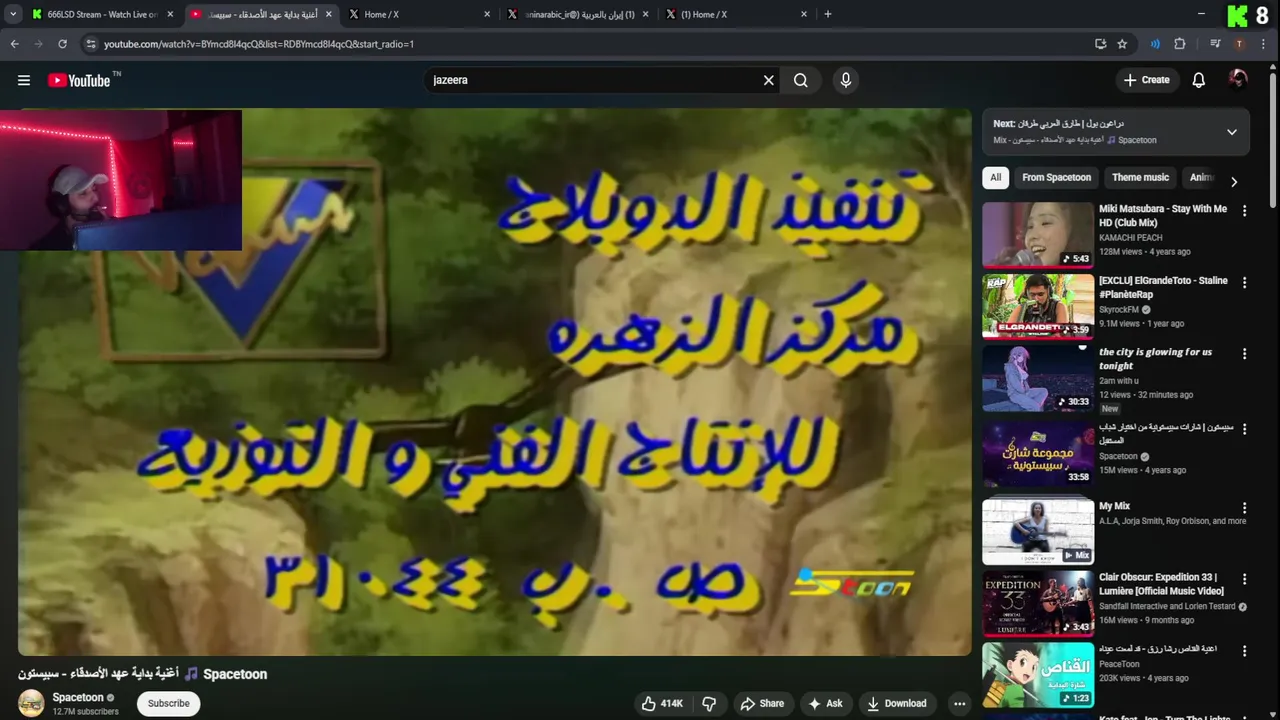Open a new browser tab
This screenshot has height=720, width=1280.
click(827, 14)
